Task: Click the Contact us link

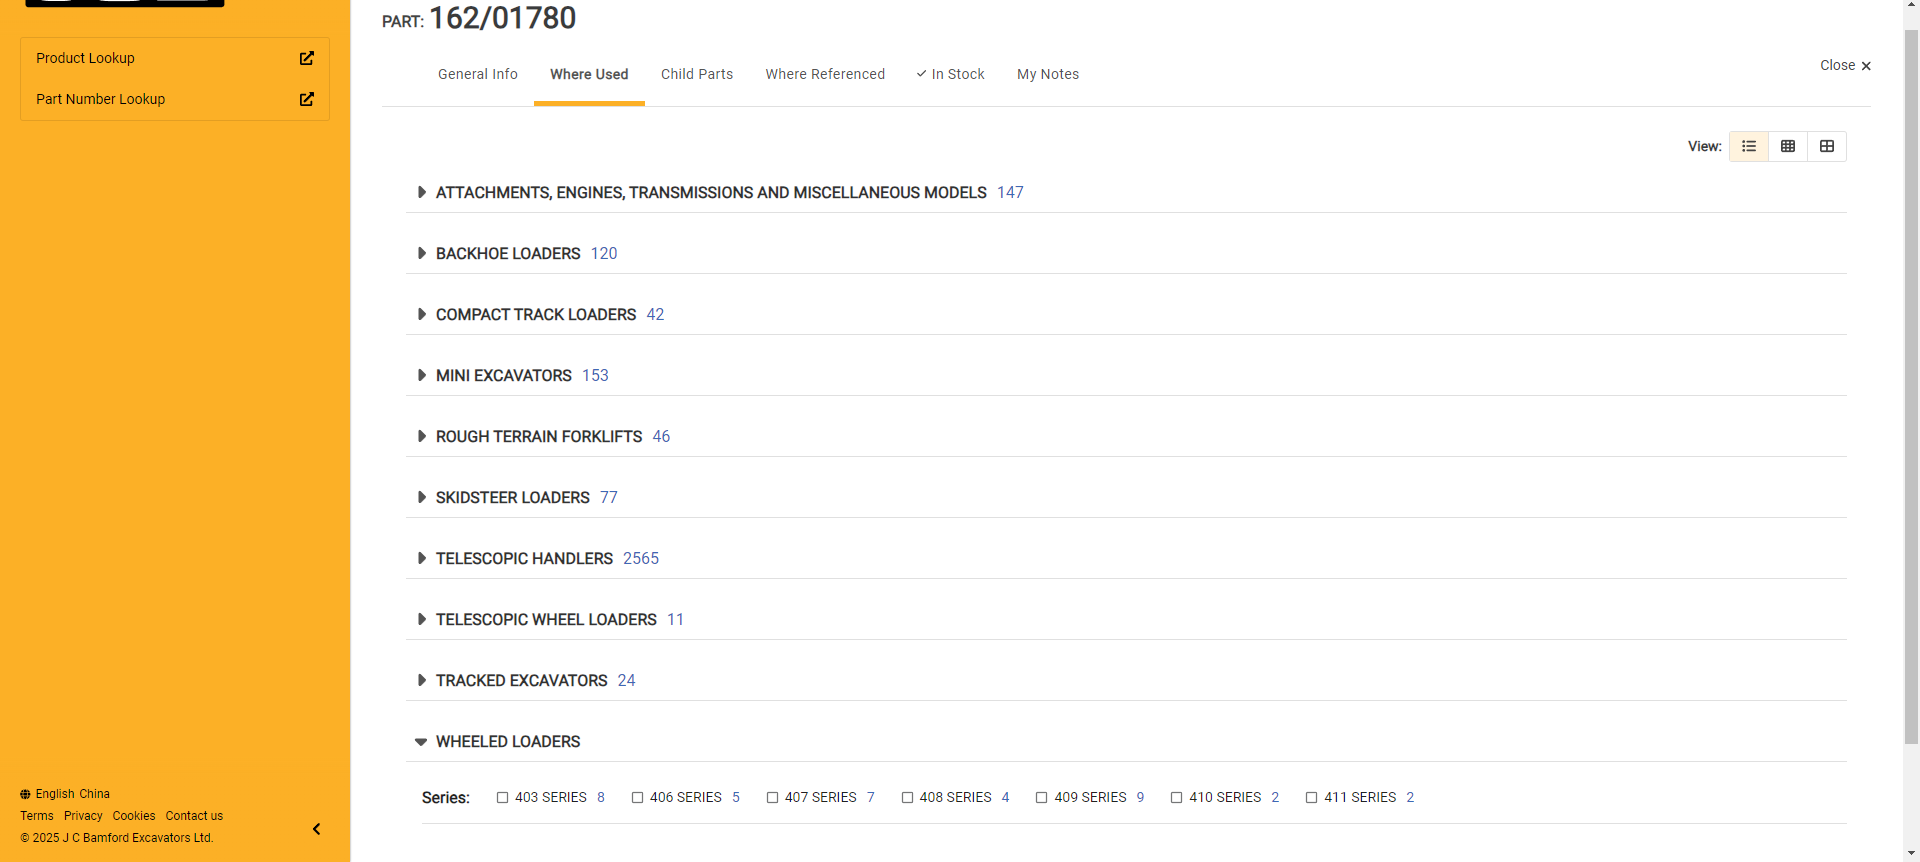Action: tap(194, 816)
